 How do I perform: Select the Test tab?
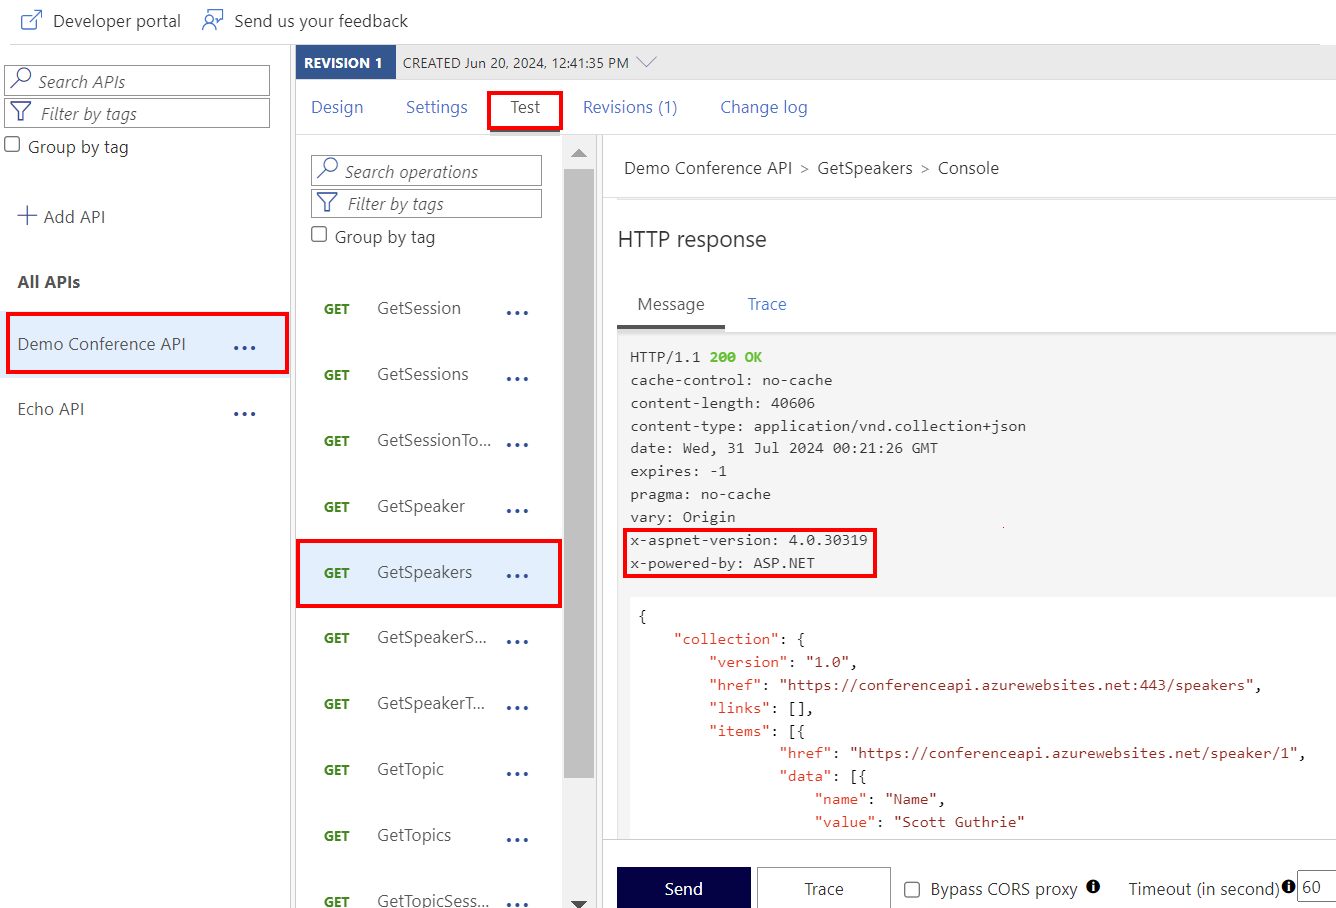click(x=525, y=108)
